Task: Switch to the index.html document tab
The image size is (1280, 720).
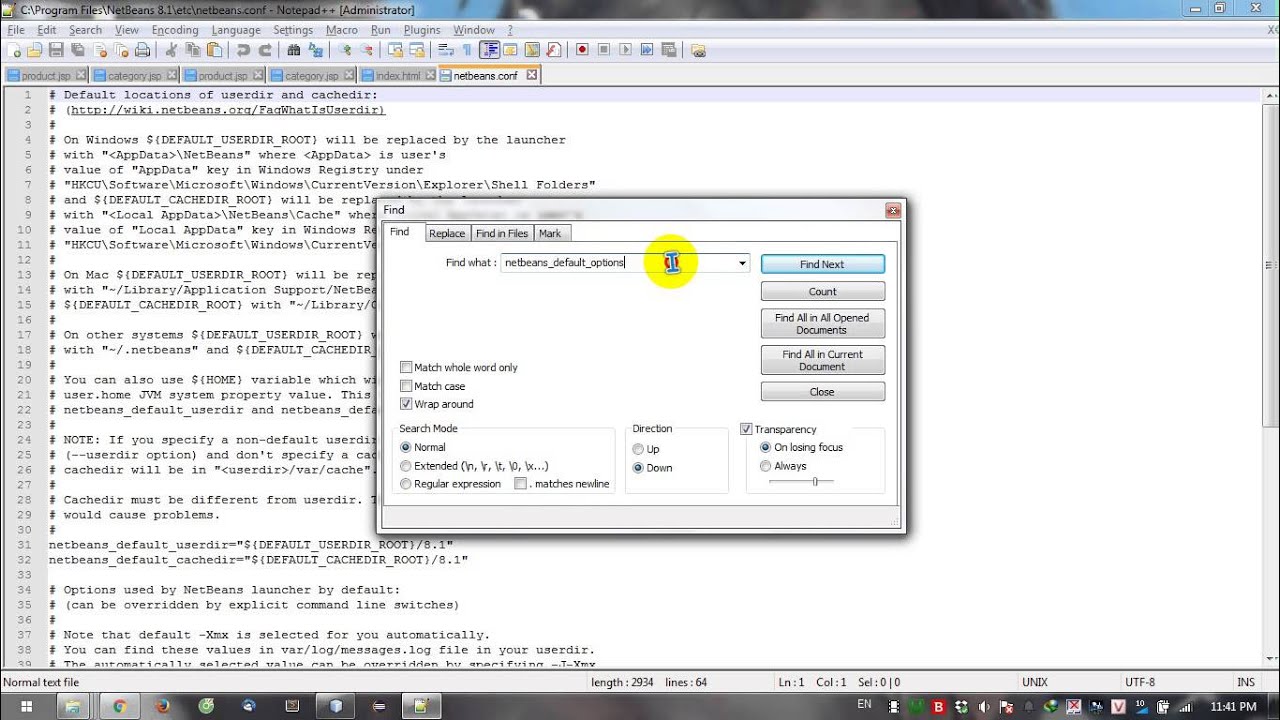Action: (398, 76)
